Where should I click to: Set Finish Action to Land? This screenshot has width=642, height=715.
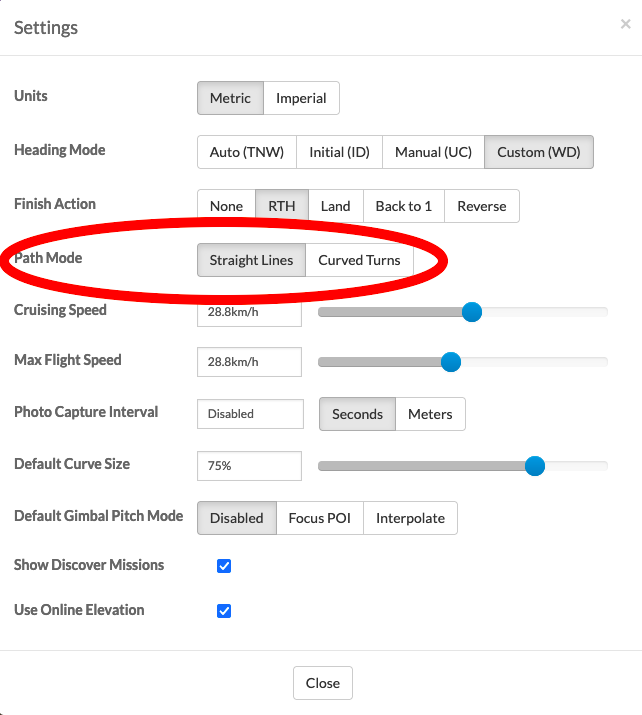coord(336,206)
